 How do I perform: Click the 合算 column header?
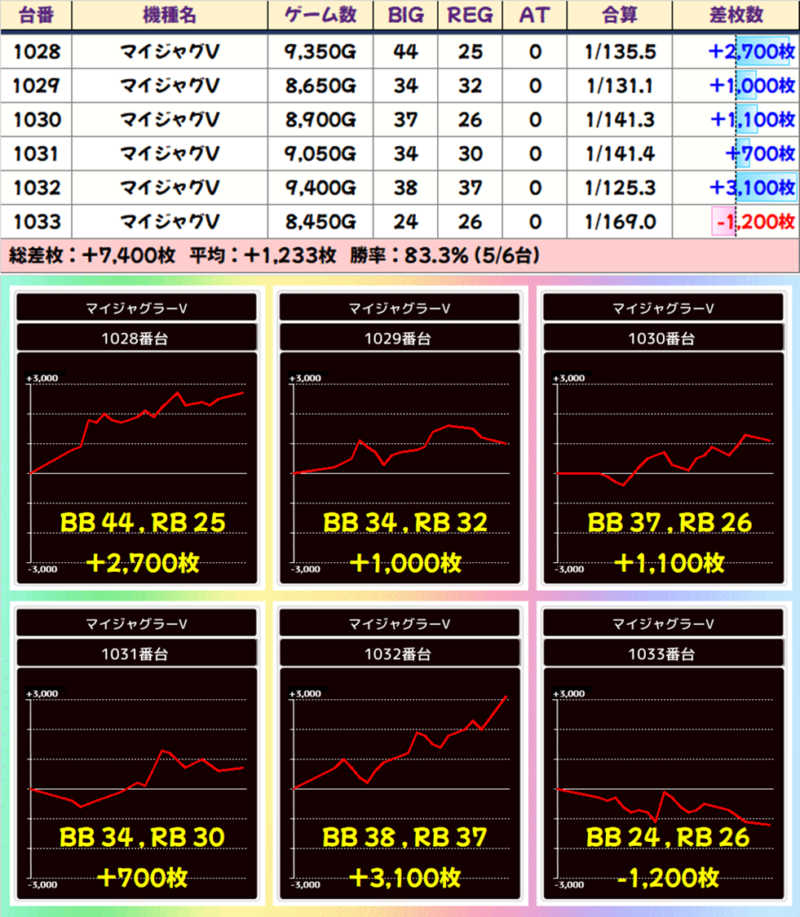(x=620, y=15)
